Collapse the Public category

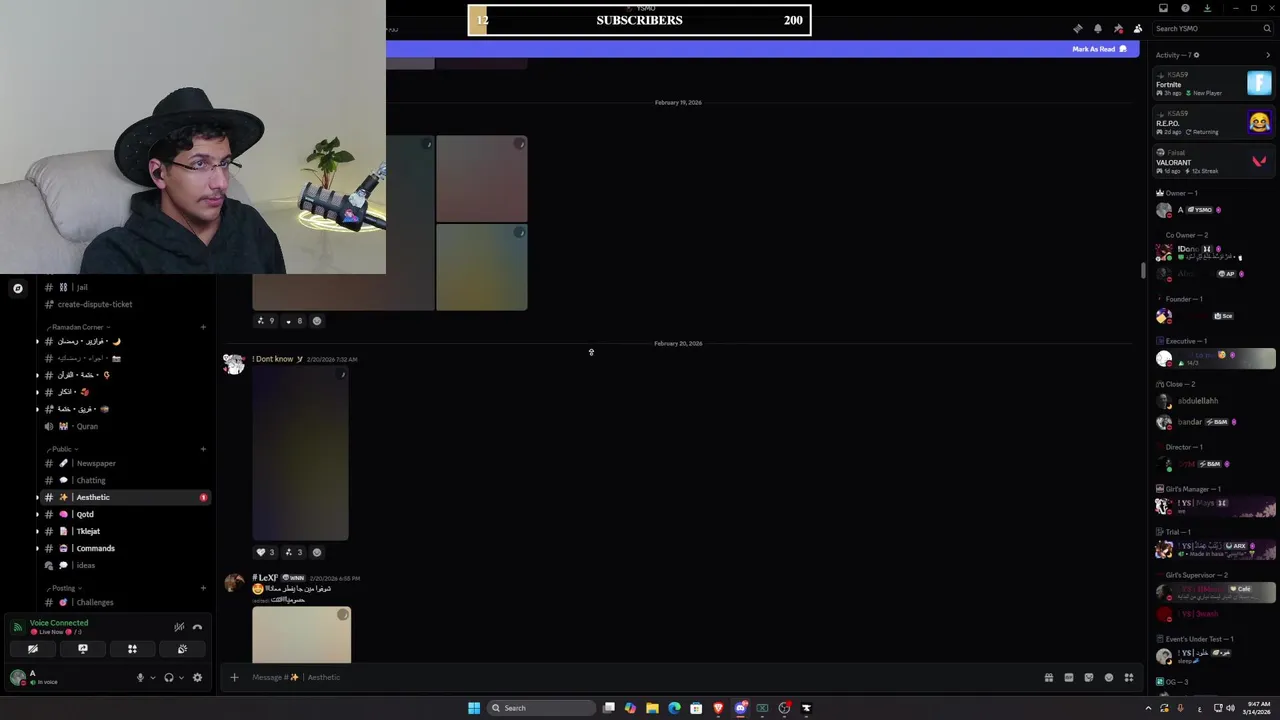(x=62, y=449)
